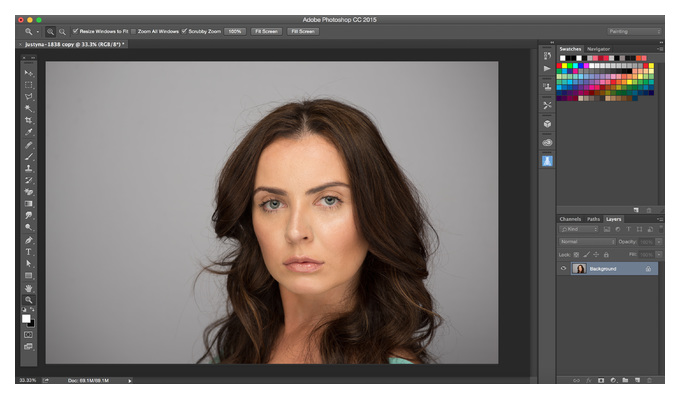
Task: Choose Zoom In mode in options bar
Action: [x=50, y=32]
